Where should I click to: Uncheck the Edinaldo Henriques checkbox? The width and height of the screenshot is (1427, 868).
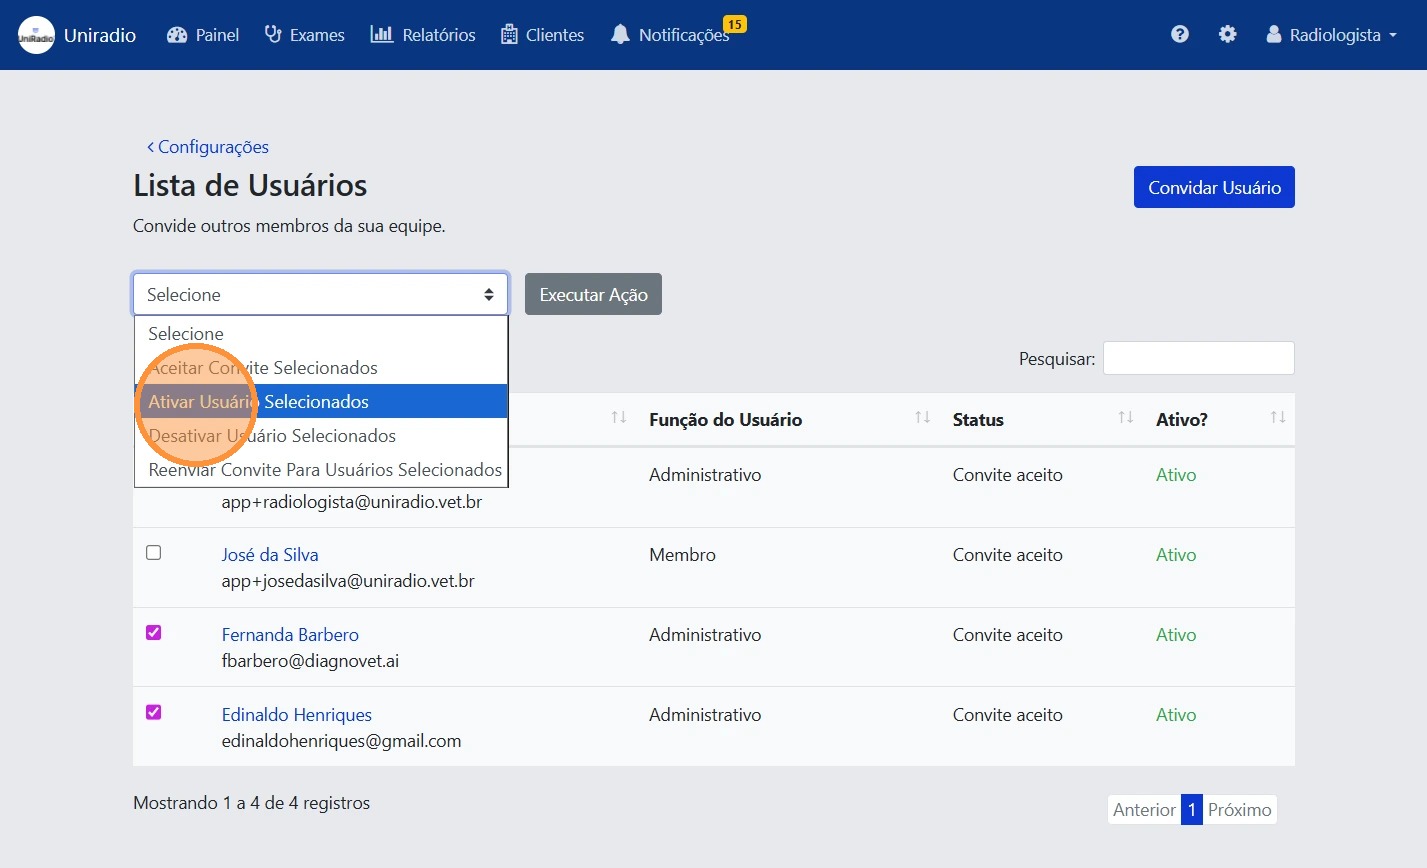(x=154, y=713)
